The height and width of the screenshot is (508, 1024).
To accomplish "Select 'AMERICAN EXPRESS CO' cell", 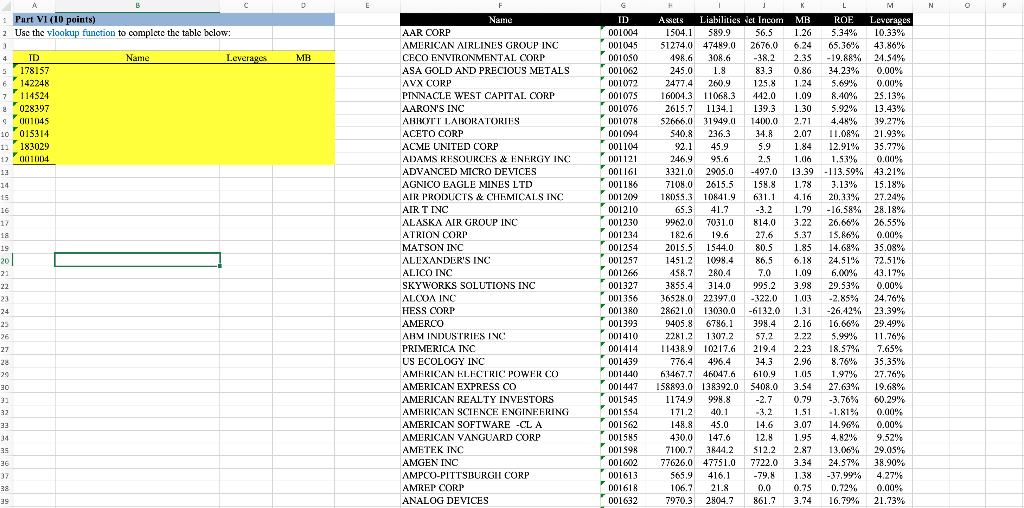I will point(500,387).
